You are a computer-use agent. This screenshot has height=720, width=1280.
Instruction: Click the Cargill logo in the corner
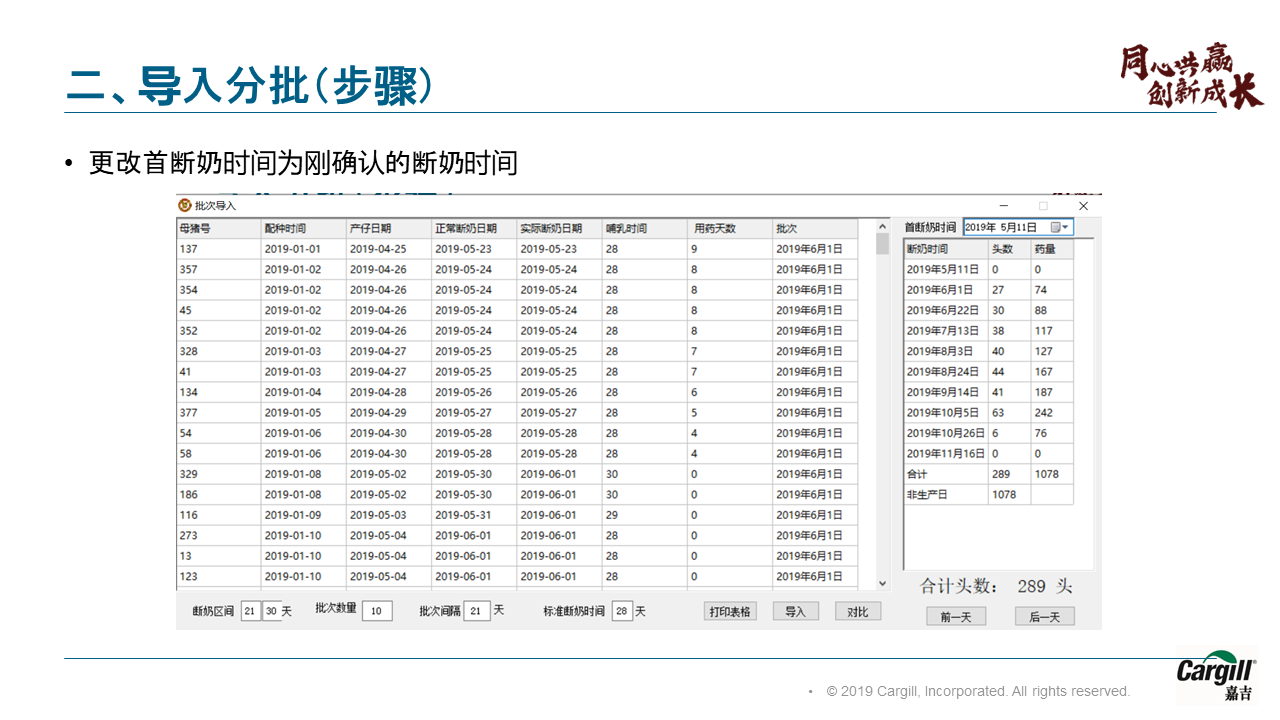coord(1216,677)
